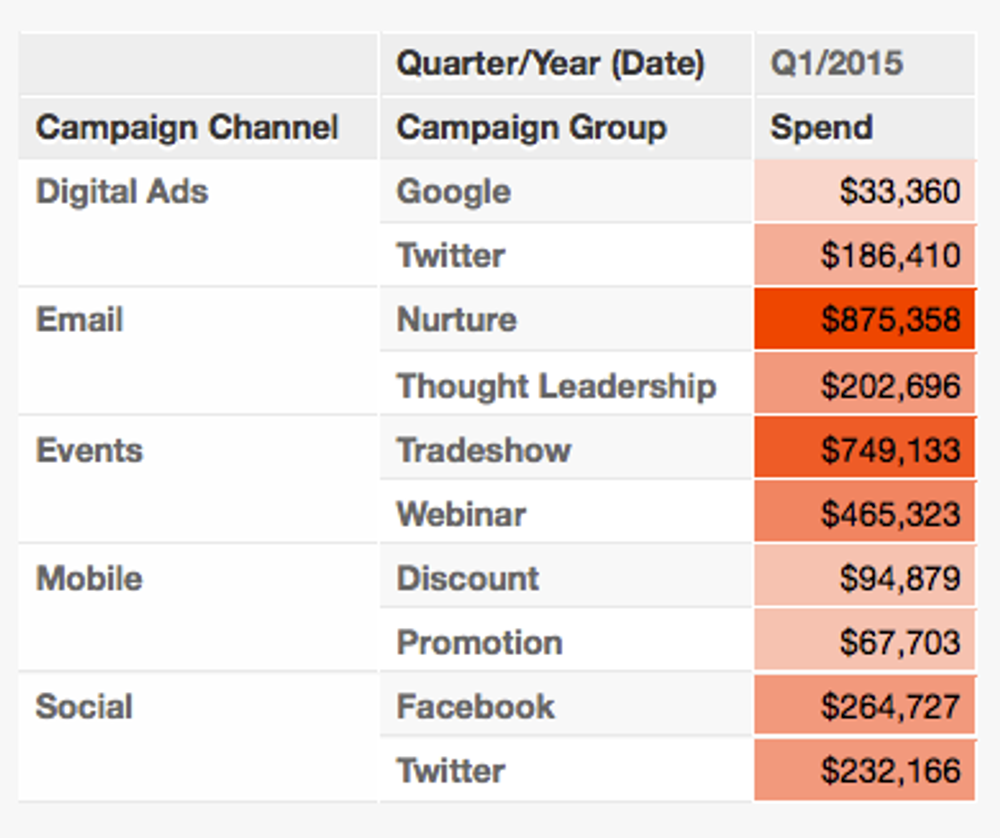Click the $749,133 spend cell
This screenshot has height=838, width=1000.
coord(865,449)
